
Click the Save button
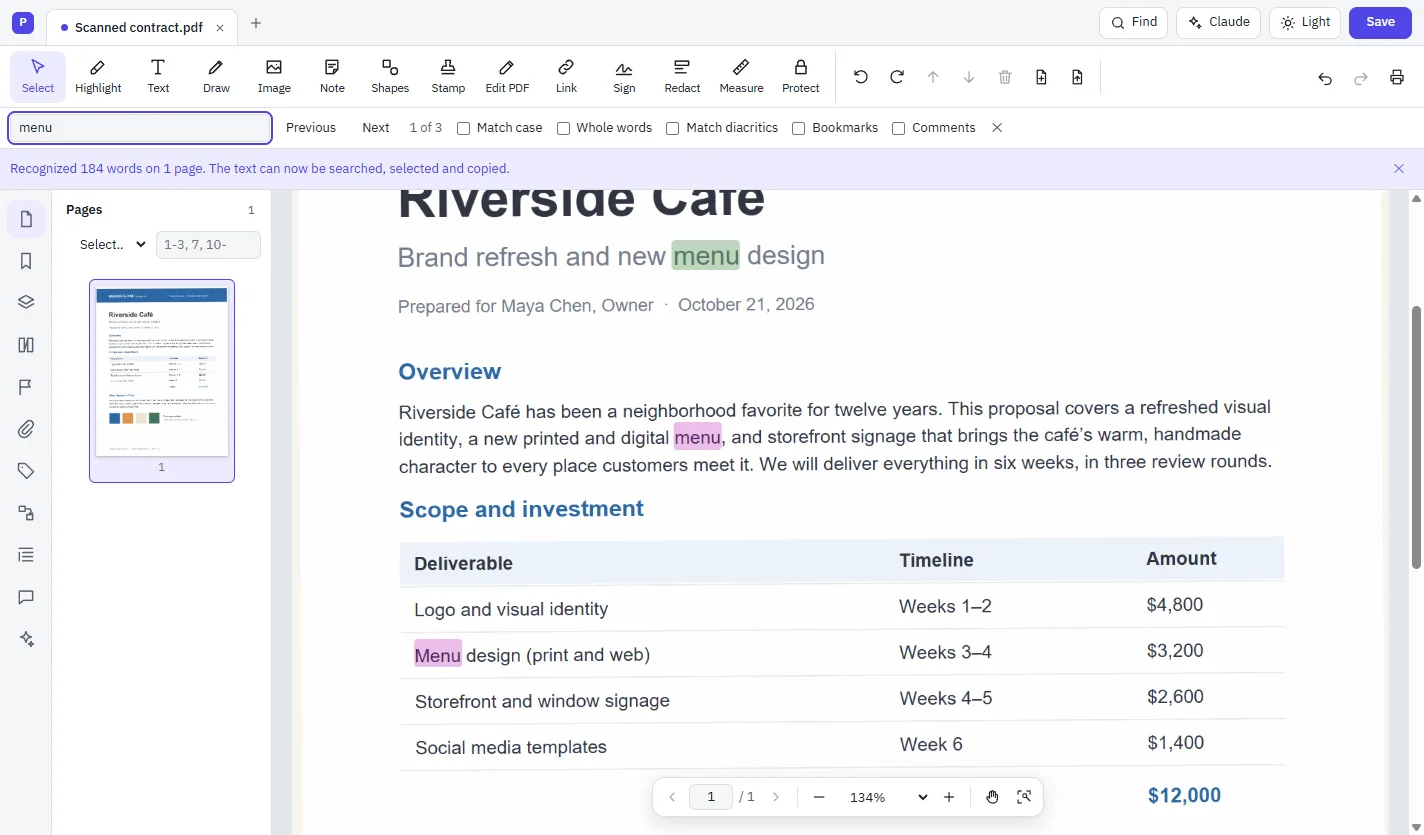pos(1380,22)
